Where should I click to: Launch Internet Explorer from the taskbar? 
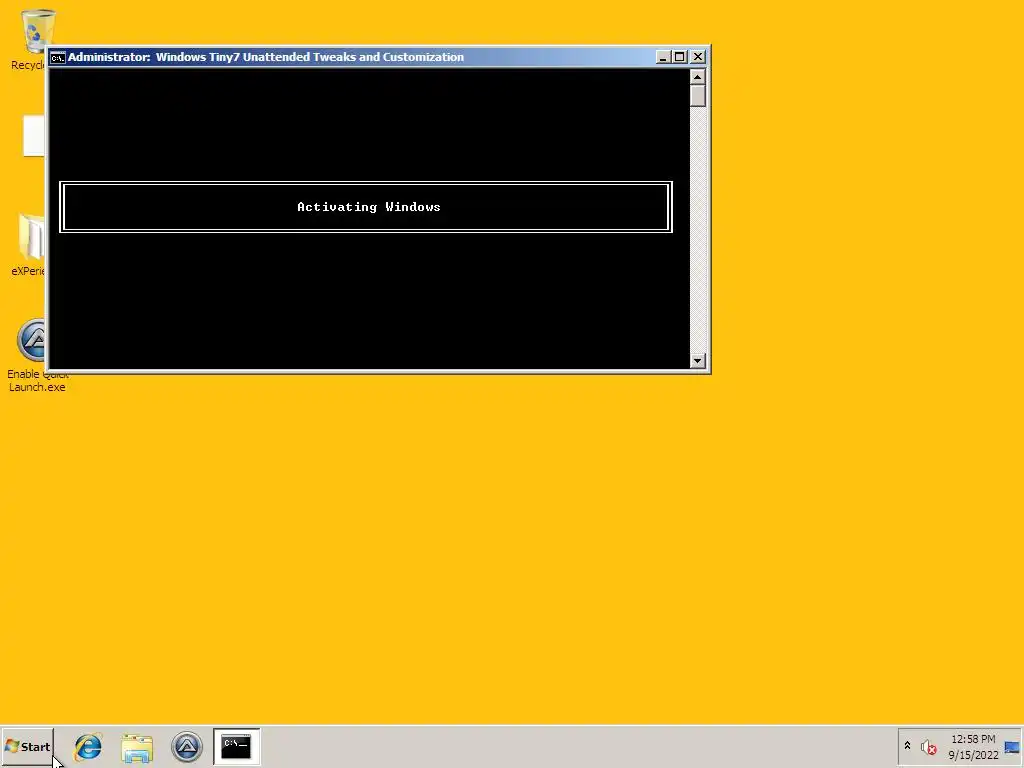coord(88,746)
